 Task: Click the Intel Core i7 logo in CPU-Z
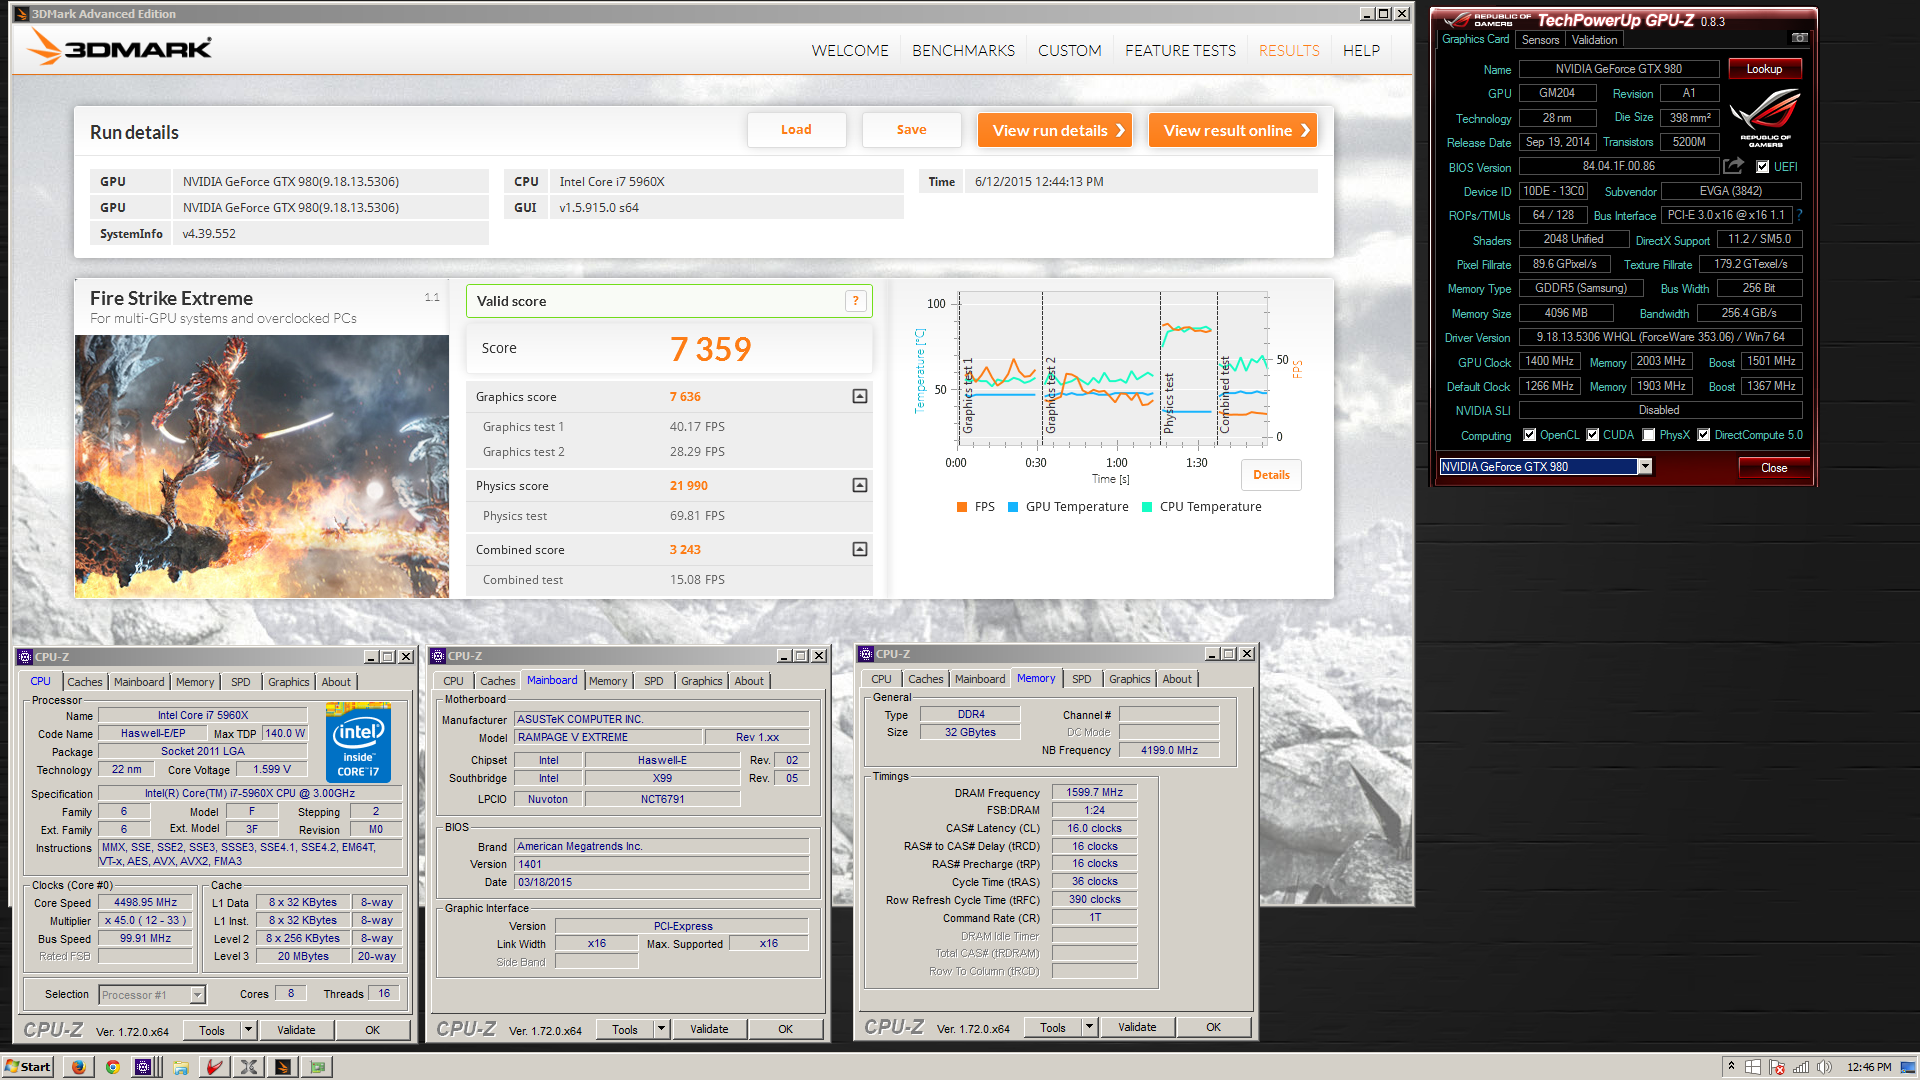pos(358,743)
